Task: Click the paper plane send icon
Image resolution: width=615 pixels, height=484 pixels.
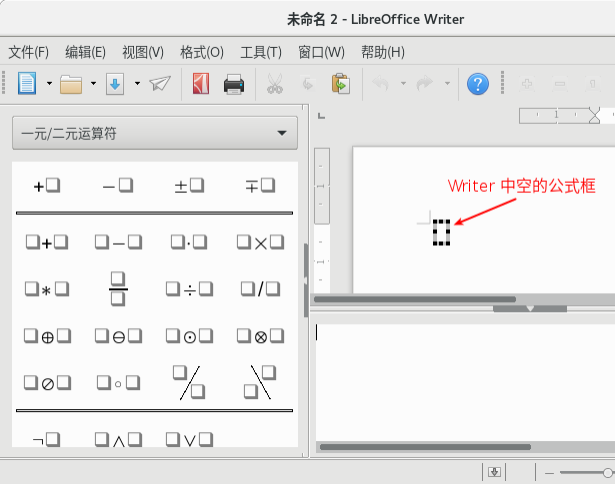Action: (x=160, y=83)
